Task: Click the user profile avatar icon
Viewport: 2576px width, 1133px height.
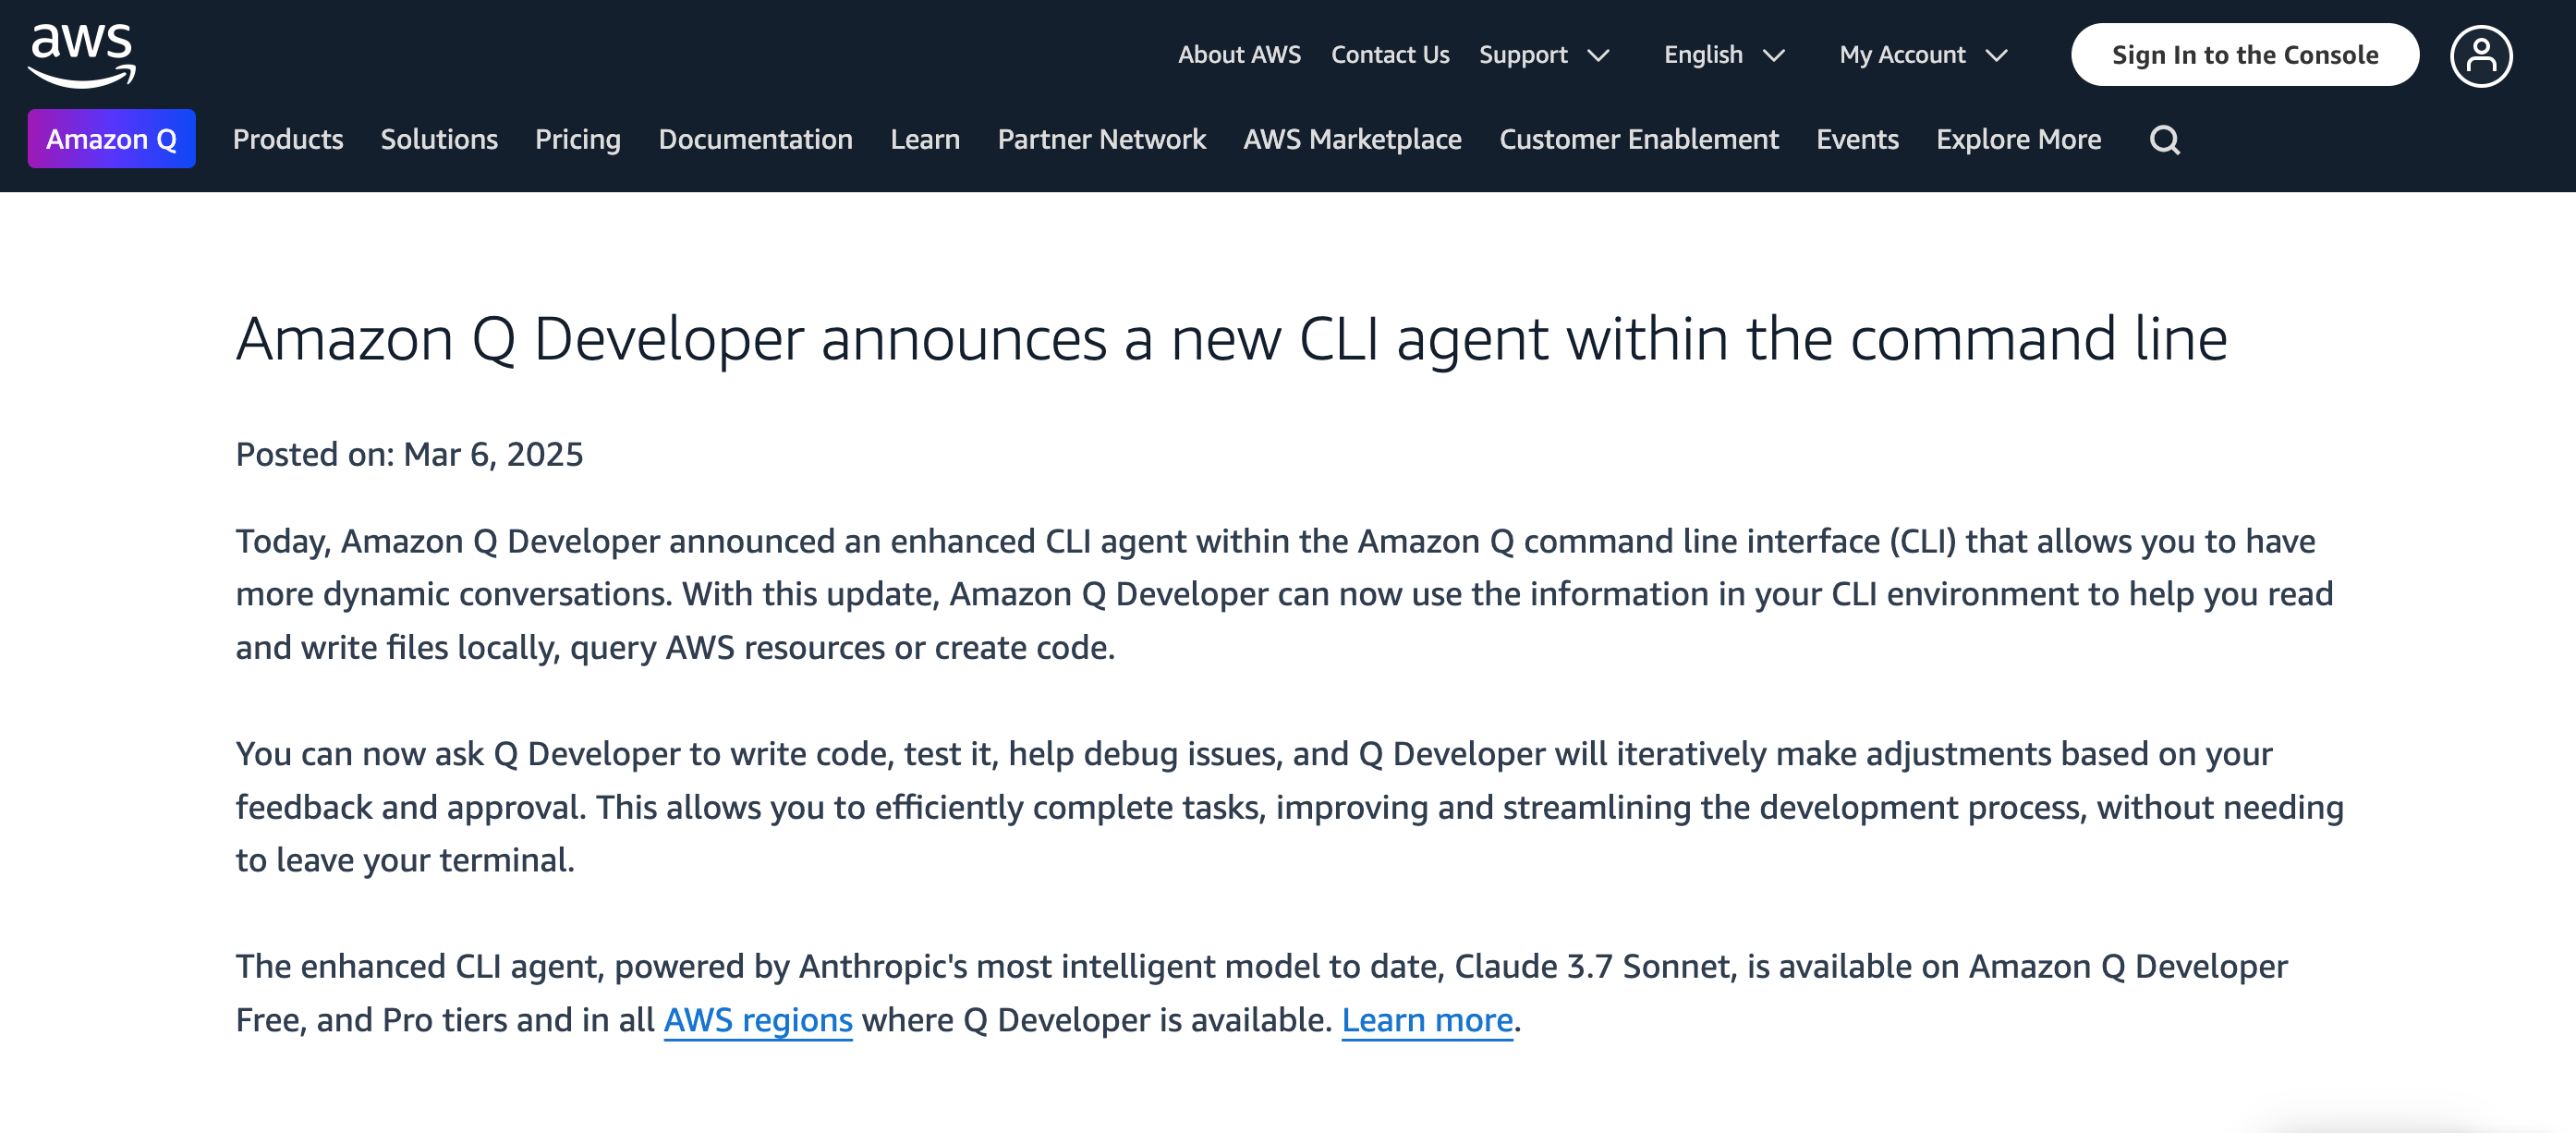Action: [2480, 56]
